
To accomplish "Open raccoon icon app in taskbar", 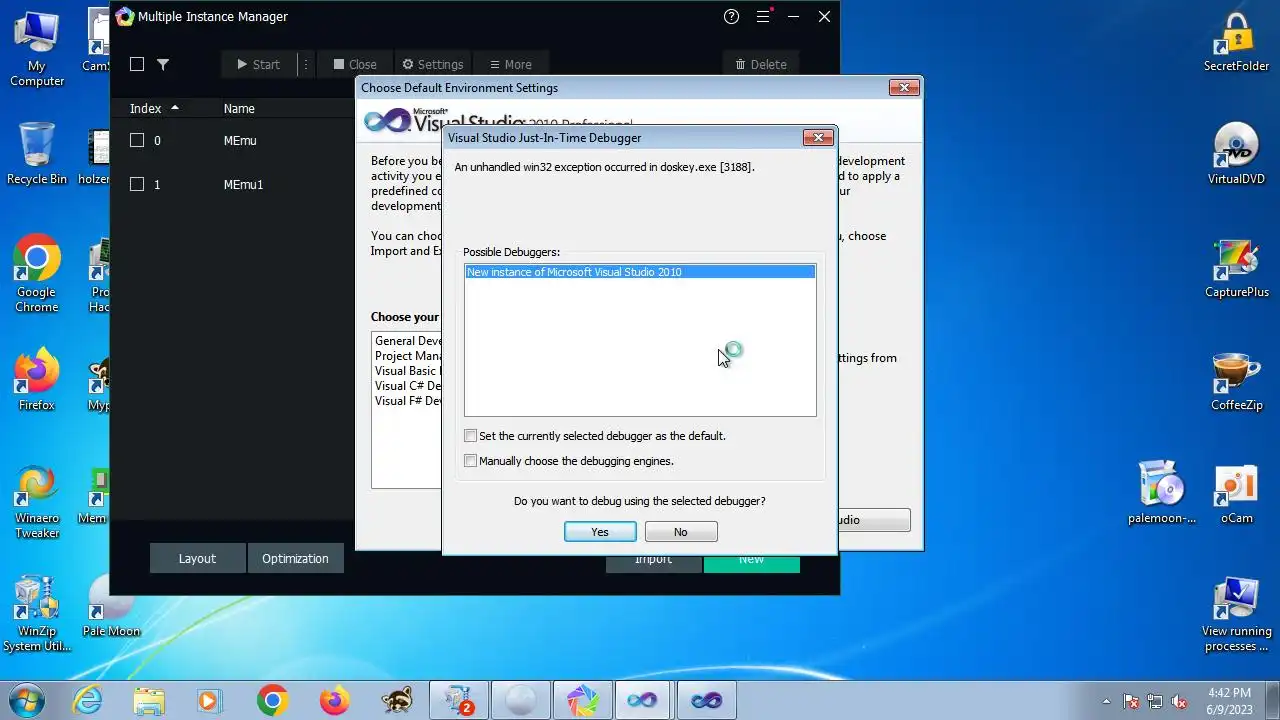I will [396, 701].
